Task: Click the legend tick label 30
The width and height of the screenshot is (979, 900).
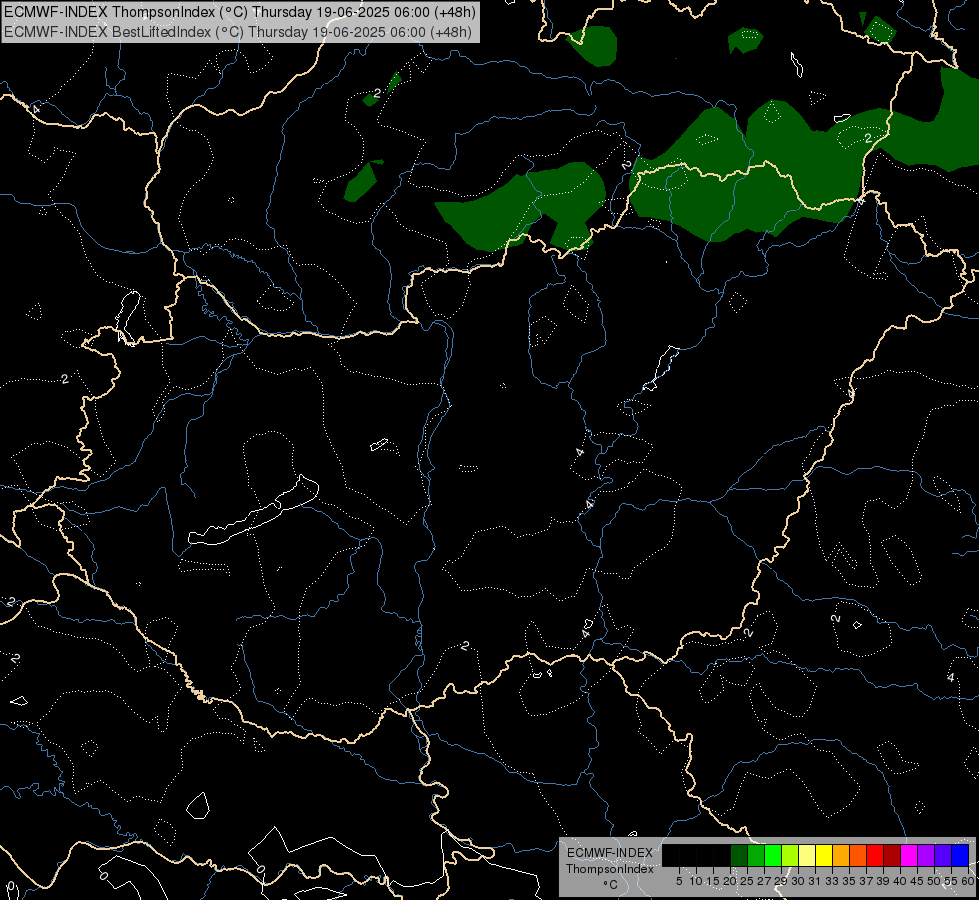Action: 799,881
